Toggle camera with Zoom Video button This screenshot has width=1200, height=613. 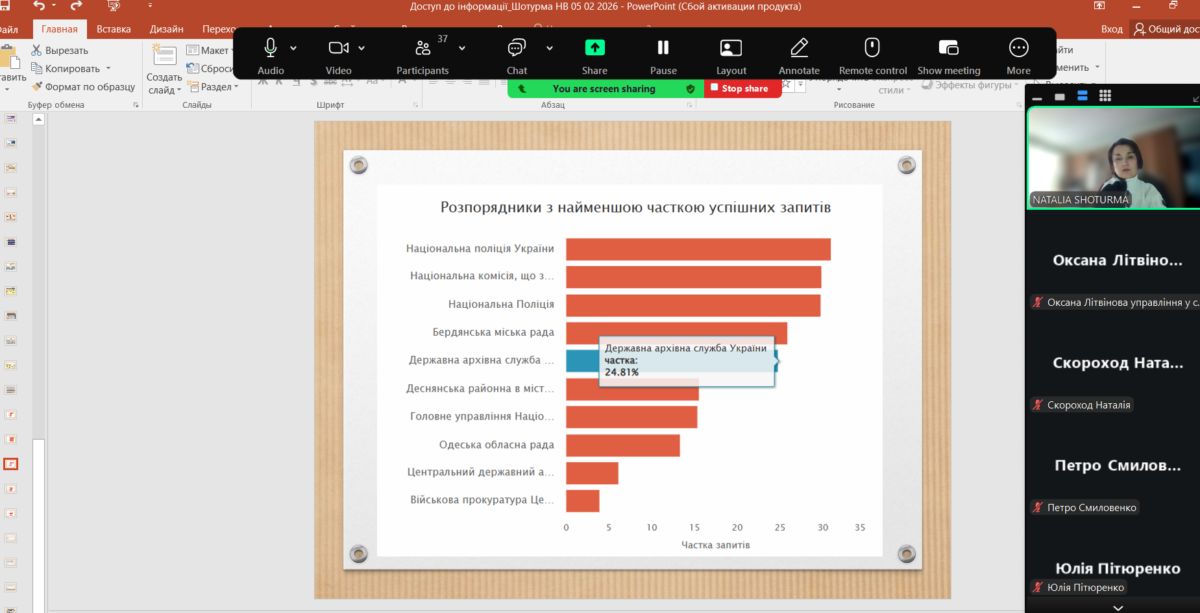click(x=338, y=48)
